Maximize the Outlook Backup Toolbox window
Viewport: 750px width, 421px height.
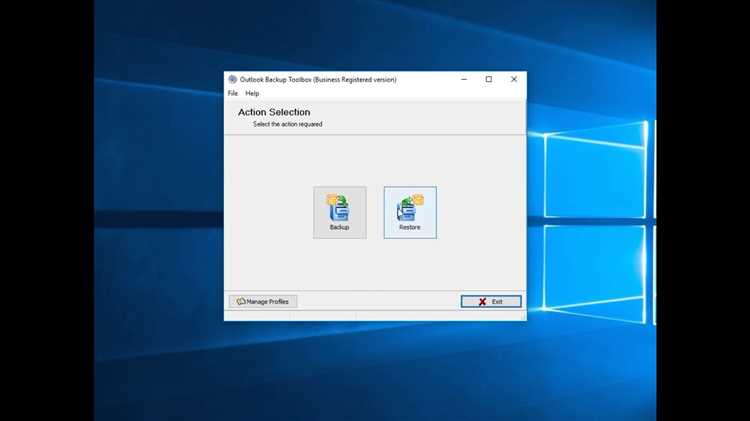click(x=489, y=79)
